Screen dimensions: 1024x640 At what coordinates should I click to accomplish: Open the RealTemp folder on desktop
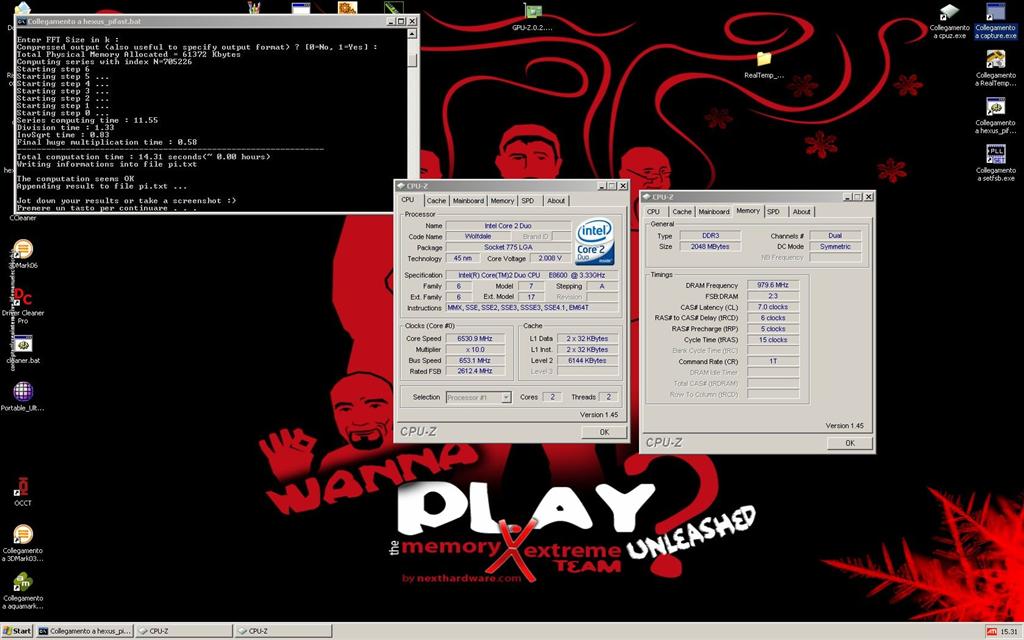click(763, 65)
